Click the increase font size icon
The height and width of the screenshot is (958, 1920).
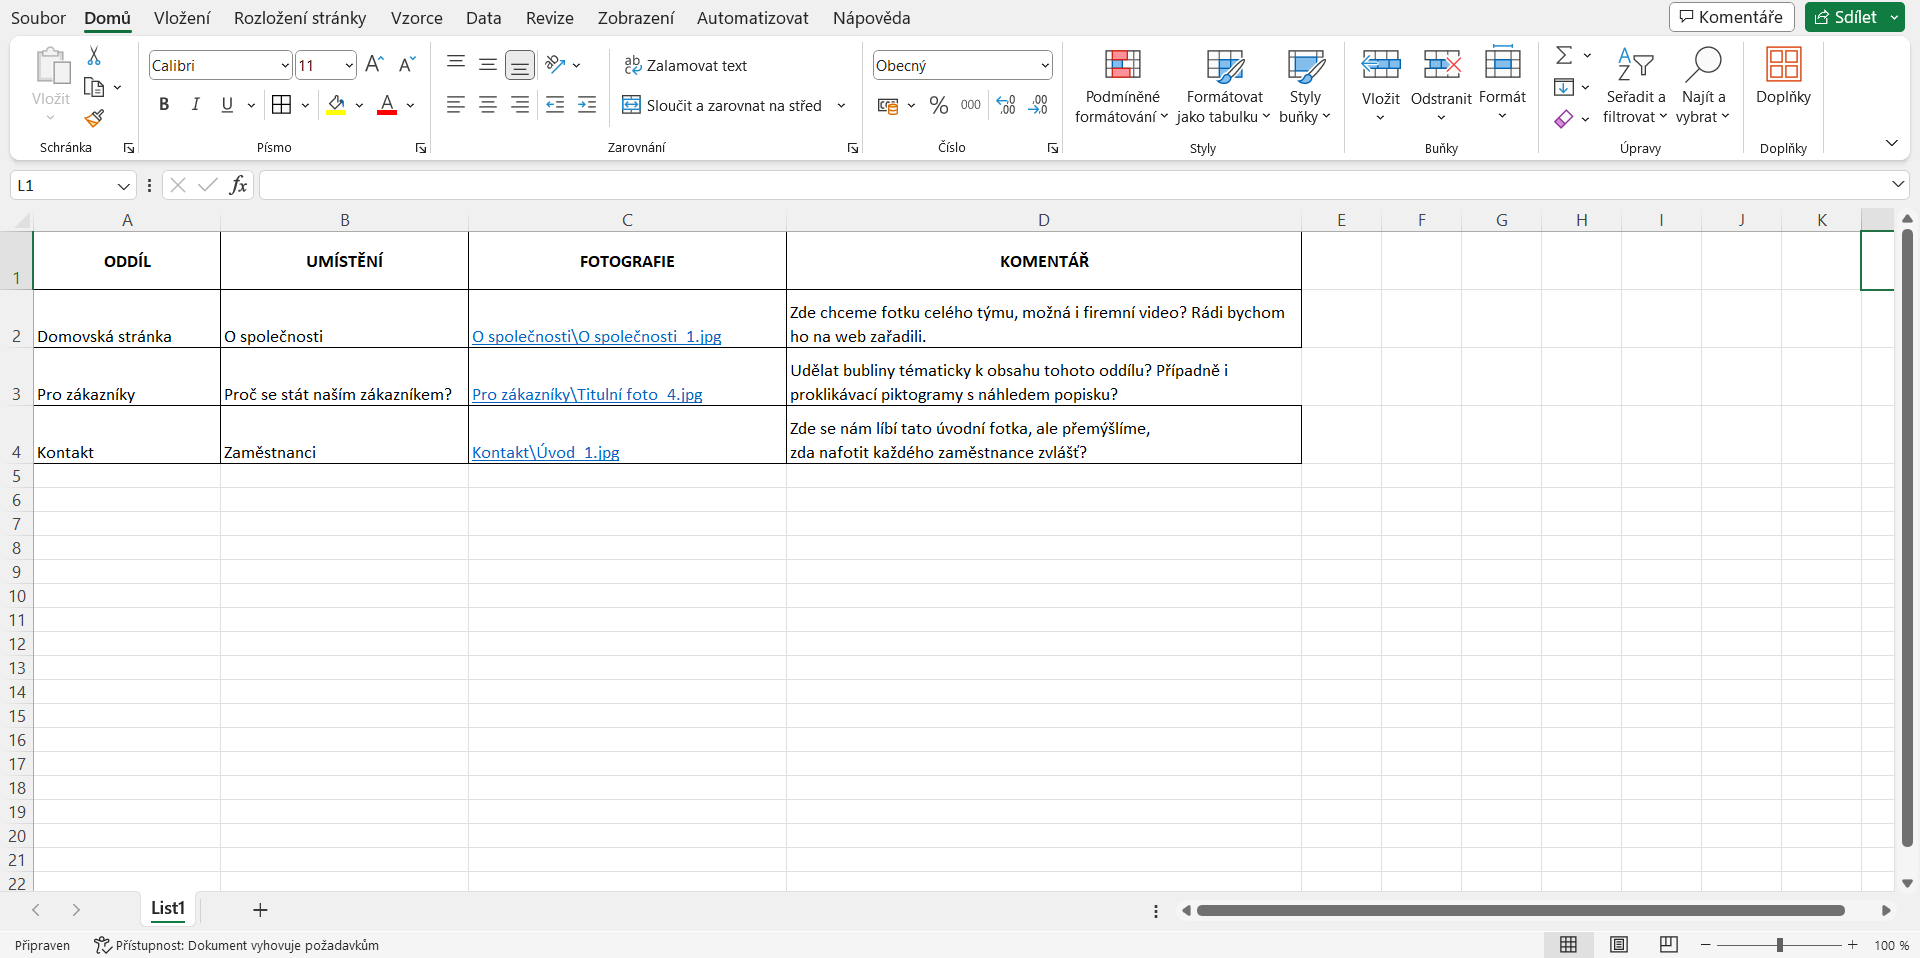pyautogui.click(x=374, y=65)
